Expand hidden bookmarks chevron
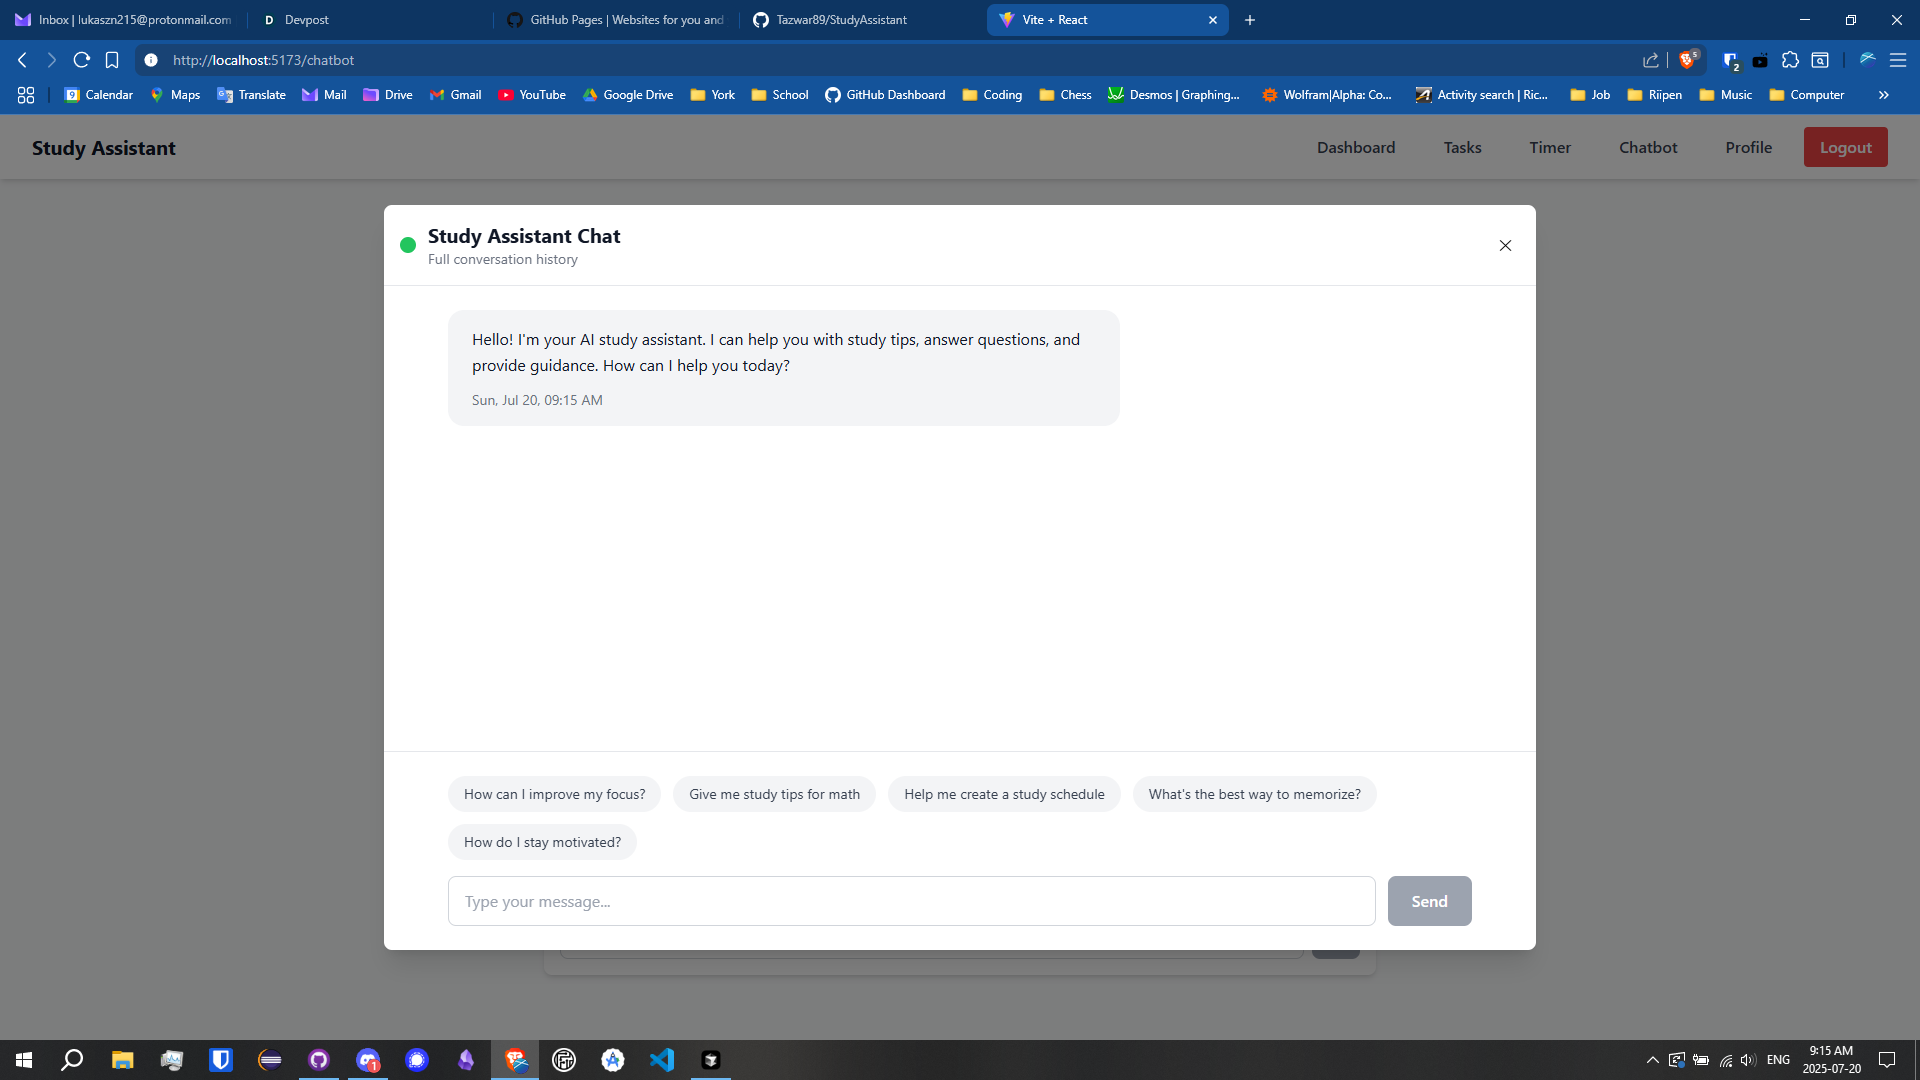 [x=1883, y=95]
